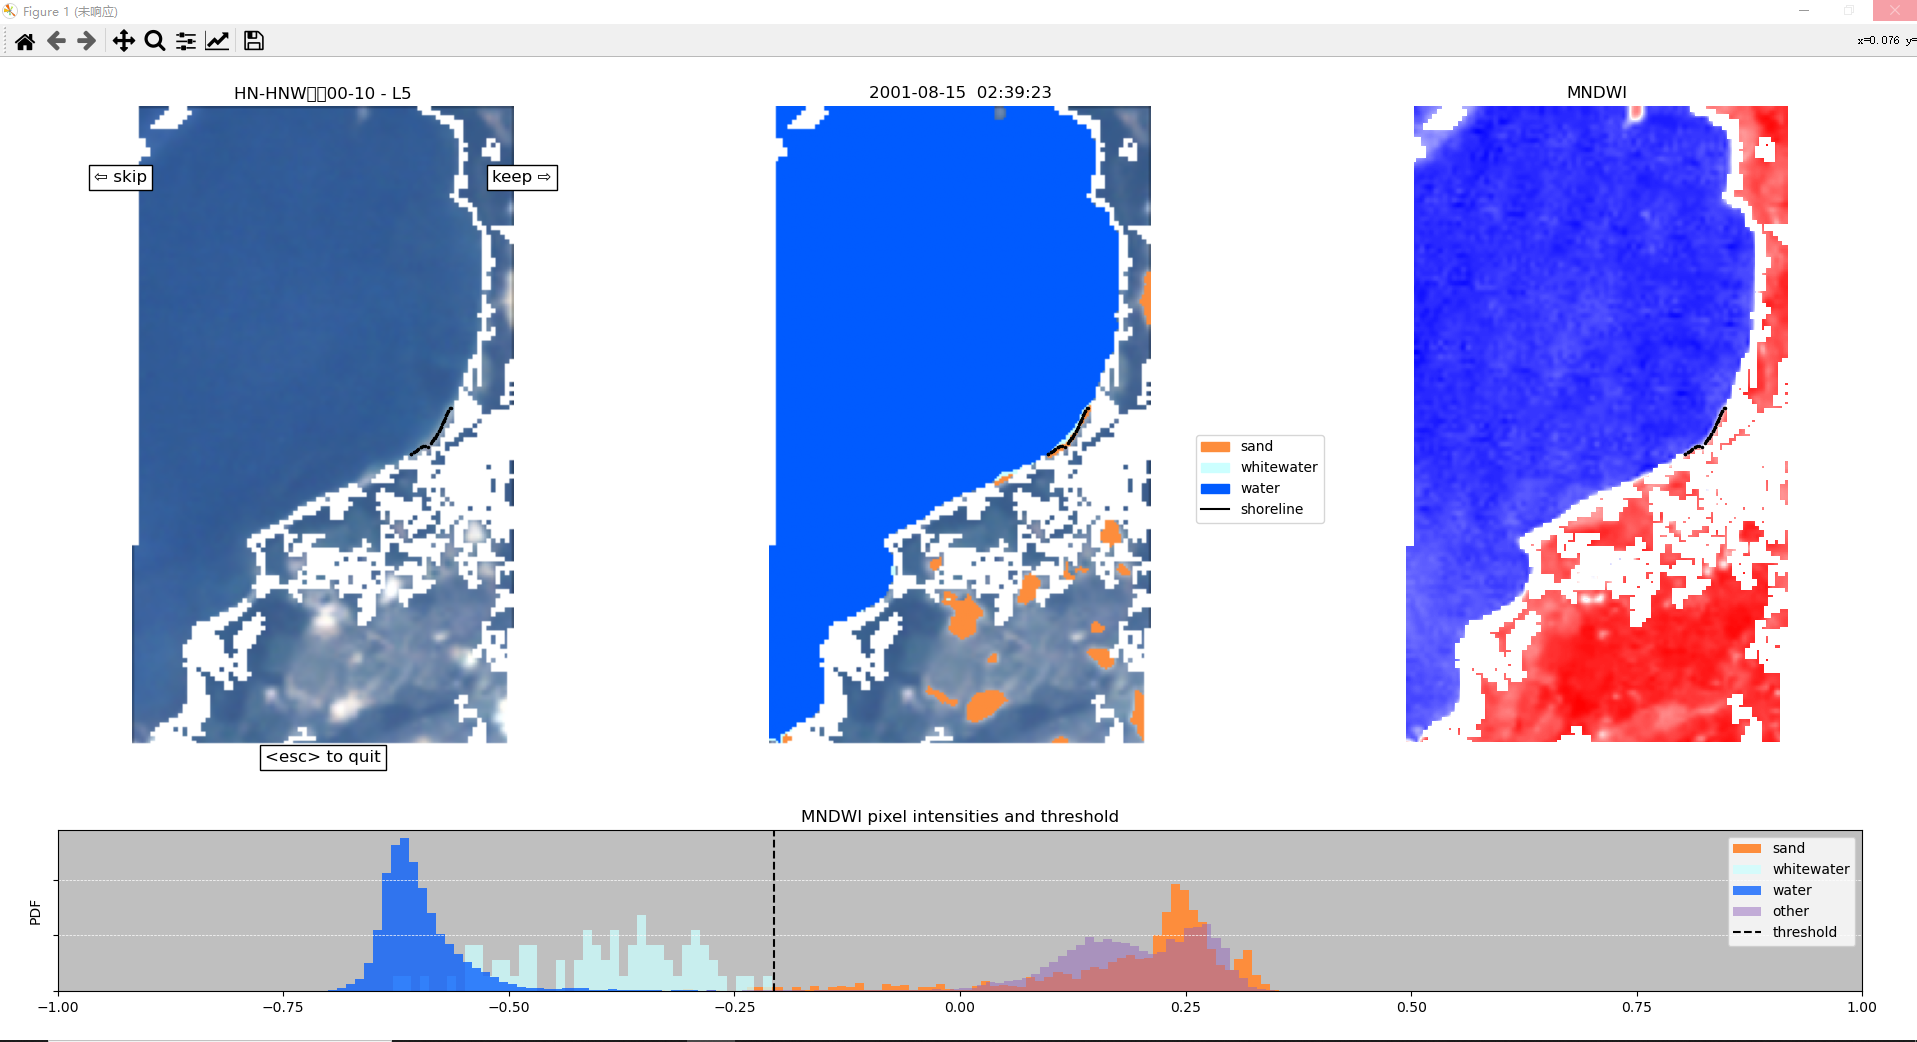Activate the Zoom-to-rectangle tool

[154, 40]
